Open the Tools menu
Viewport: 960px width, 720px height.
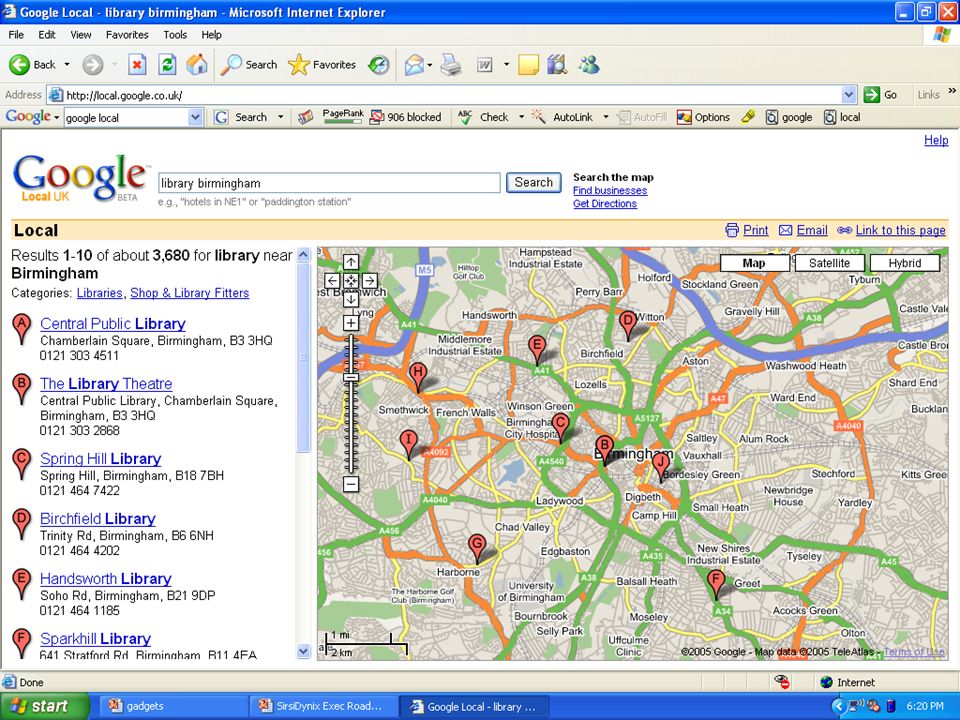(x=175, y=35)
